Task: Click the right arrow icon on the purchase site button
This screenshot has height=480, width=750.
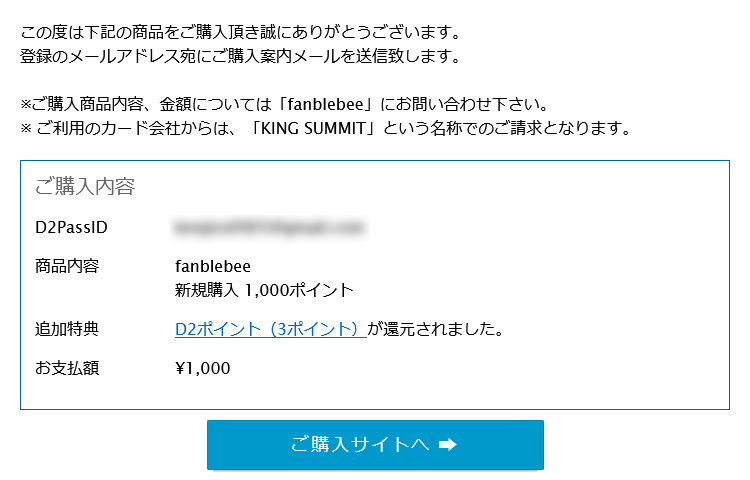Action: tap(448, 445)
